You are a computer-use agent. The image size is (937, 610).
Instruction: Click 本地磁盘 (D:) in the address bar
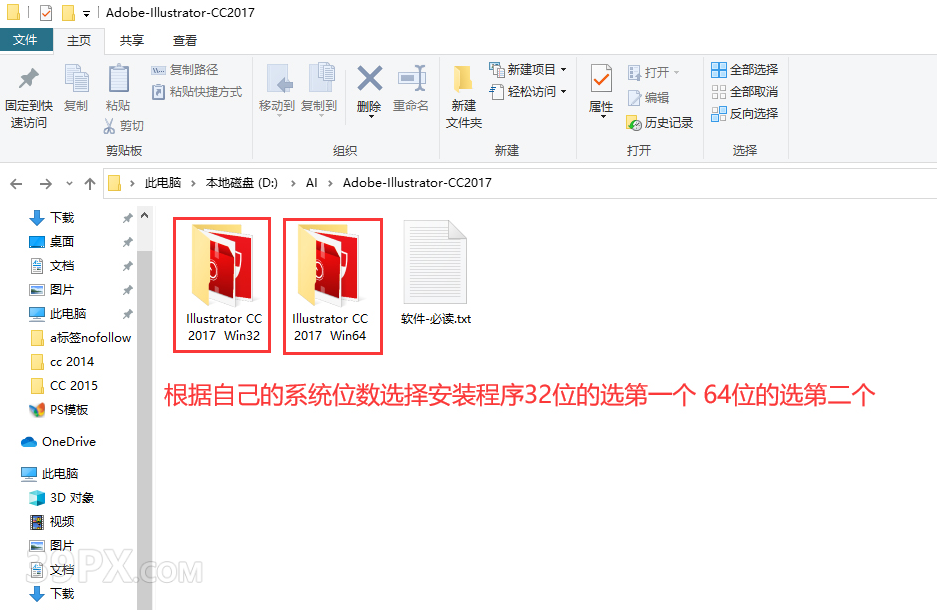pos(241,183)
